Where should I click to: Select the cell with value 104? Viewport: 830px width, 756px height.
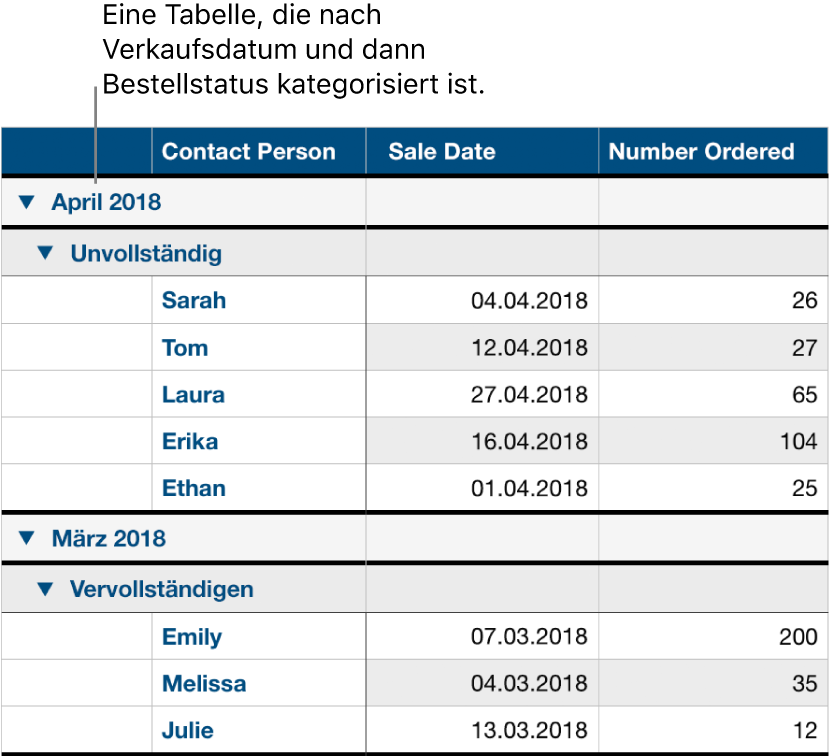tap(798, 442)
